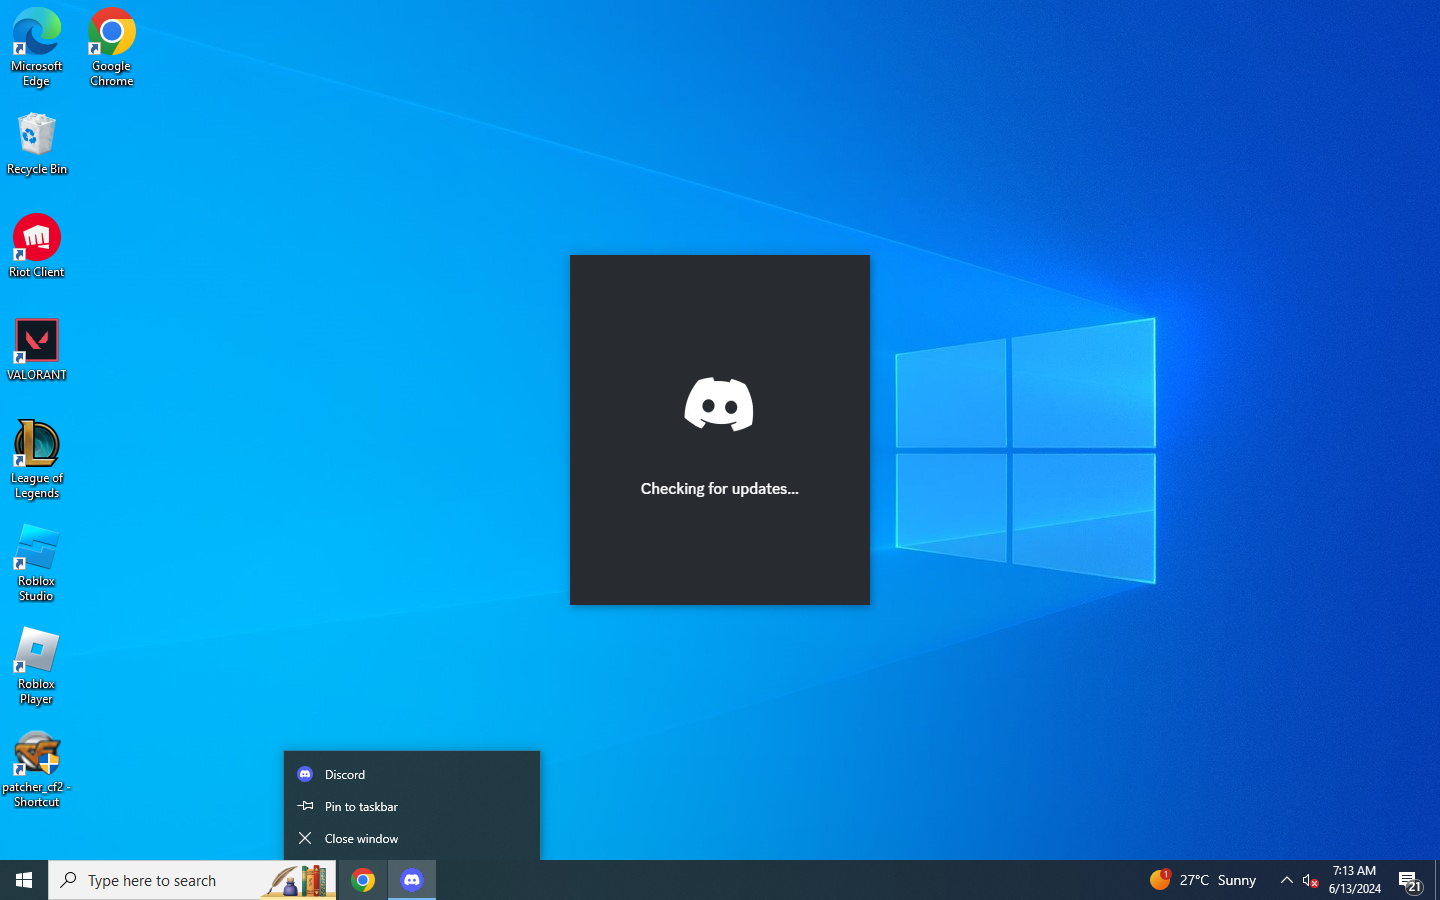The image size is (1440, 900).
Task: Select the Recycle Bin desktop icon
Action: (37, 144)
